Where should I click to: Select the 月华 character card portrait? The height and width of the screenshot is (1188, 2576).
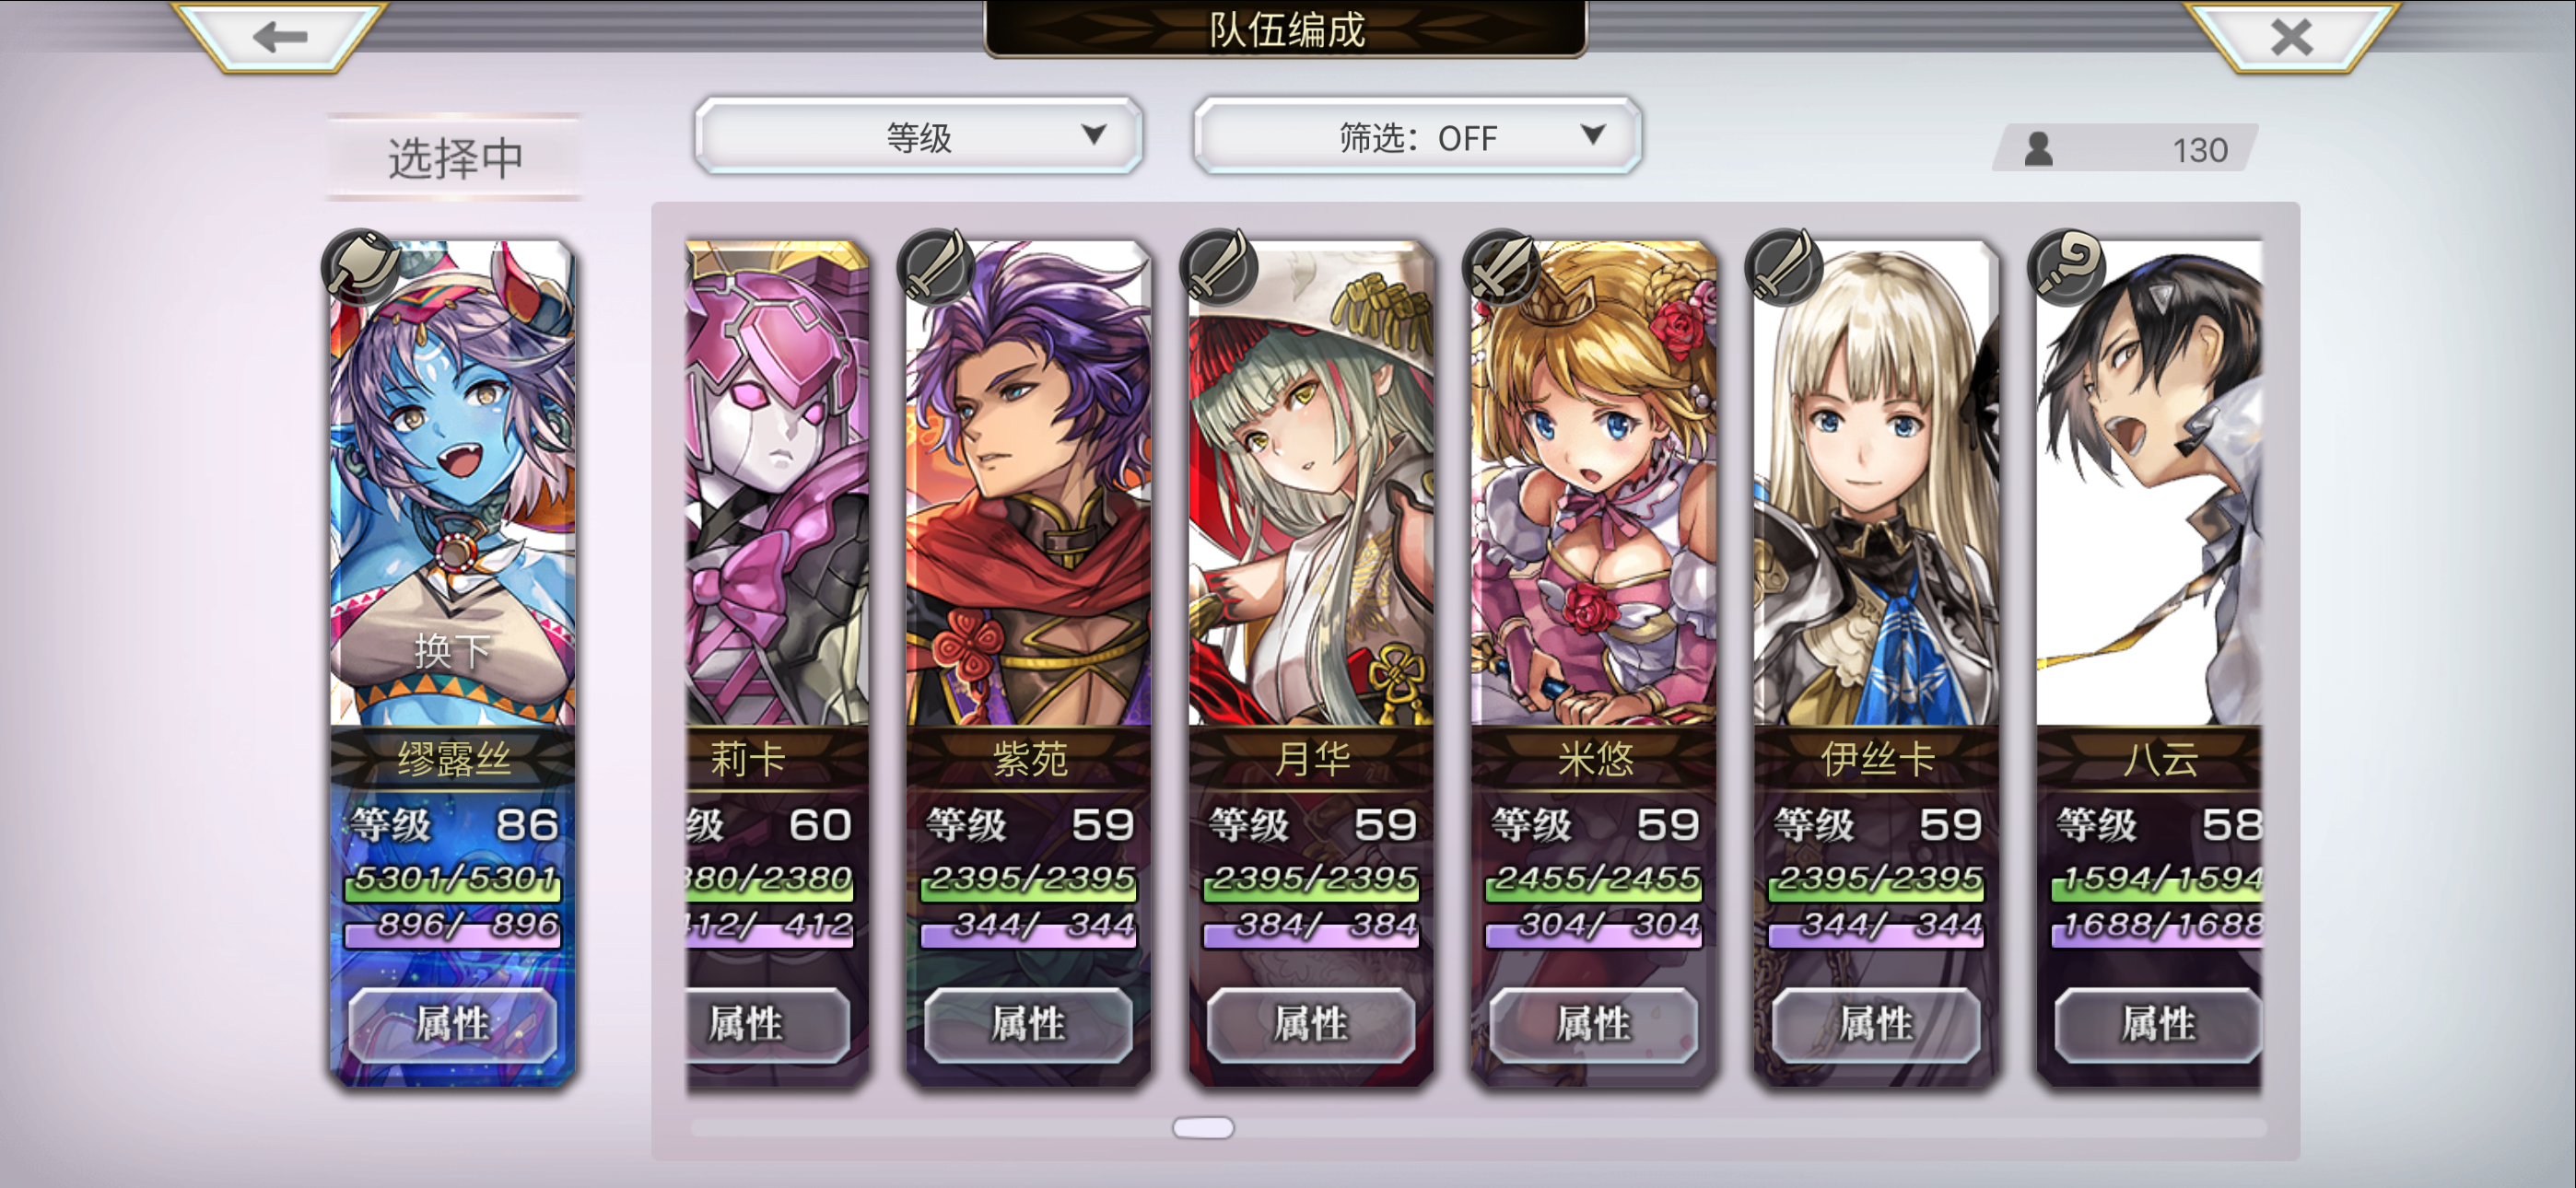point(1311,483)
